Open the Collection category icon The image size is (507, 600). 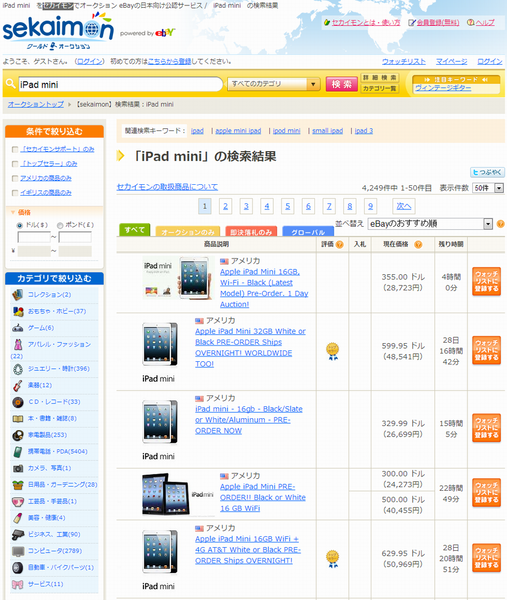click(x=18, y=295)
